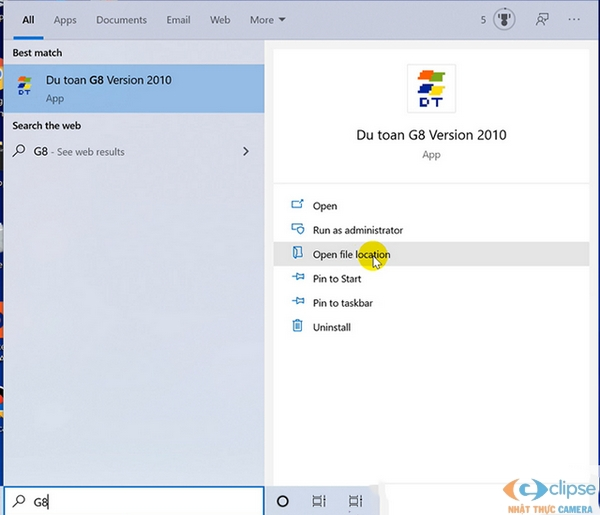Click the Open action icon
600x515 pixels.
click(297, 204)
